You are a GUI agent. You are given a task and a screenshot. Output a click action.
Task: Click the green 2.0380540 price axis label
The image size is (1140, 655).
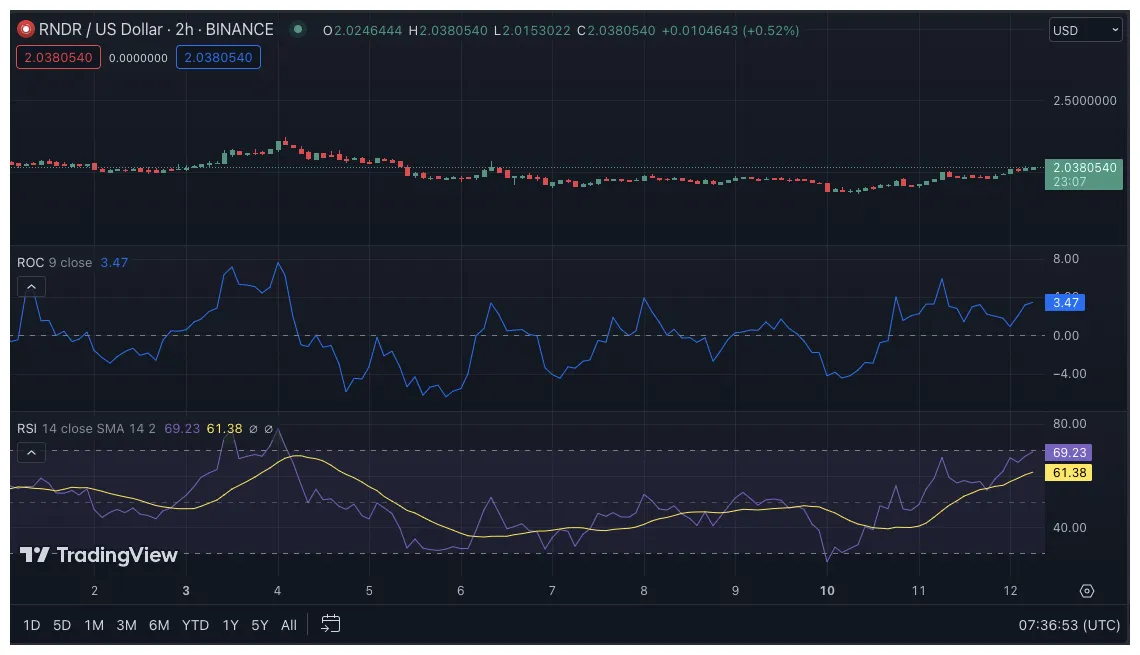click(x=1083, y=168)
